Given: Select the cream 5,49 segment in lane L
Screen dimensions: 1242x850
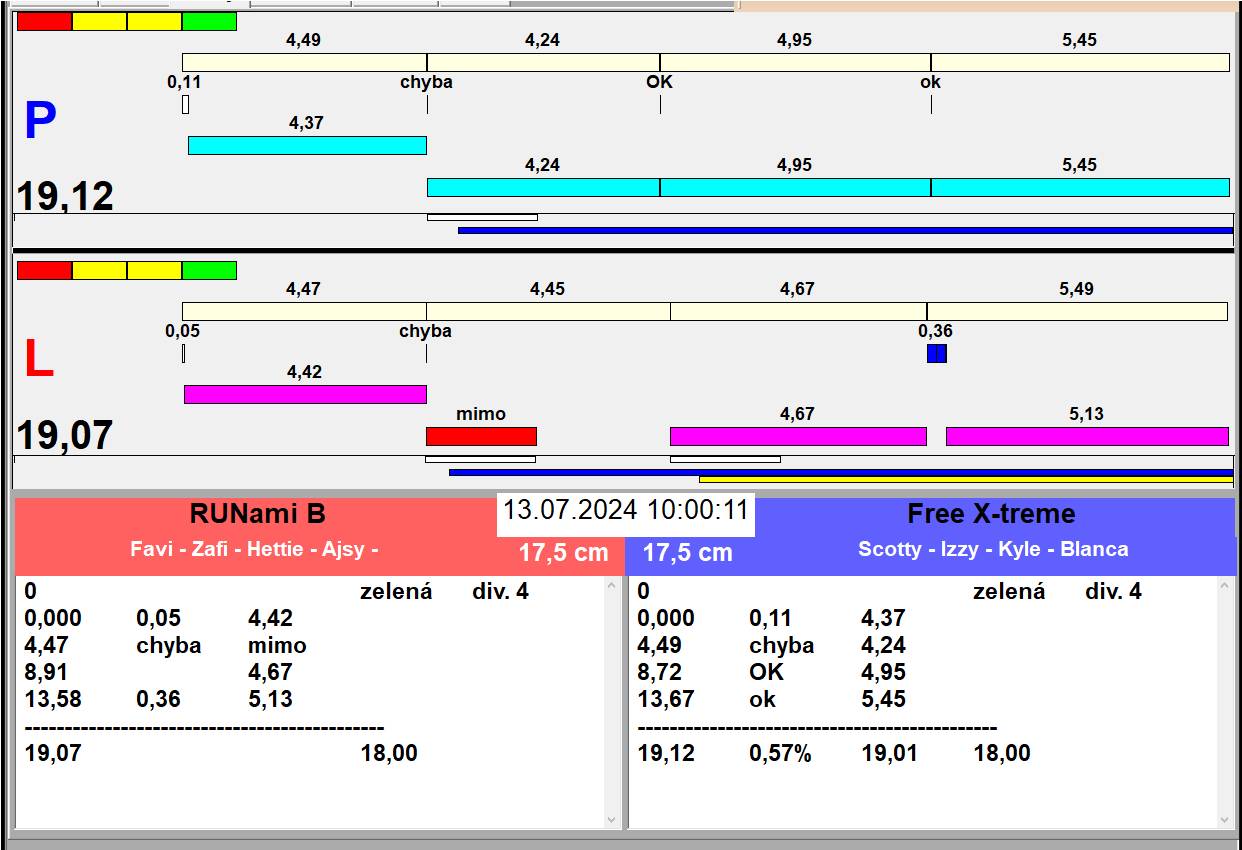Looking at the screenshot, I should (1077, 311).
